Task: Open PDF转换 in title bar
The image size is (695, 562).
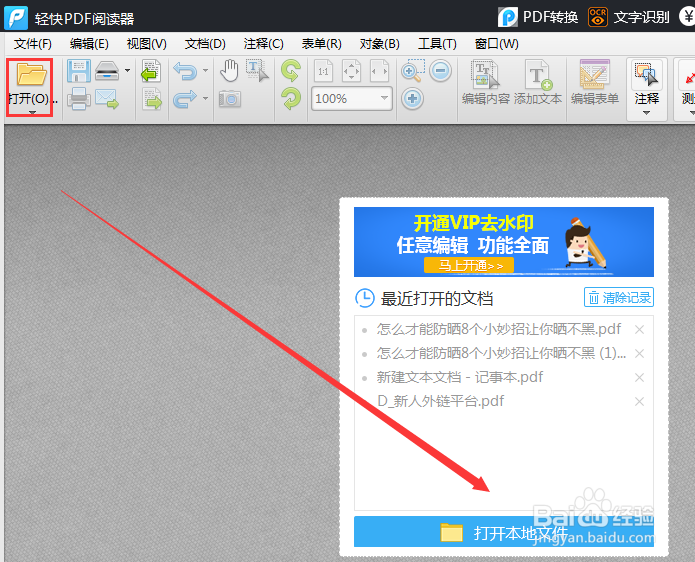Action: [538, 17]
